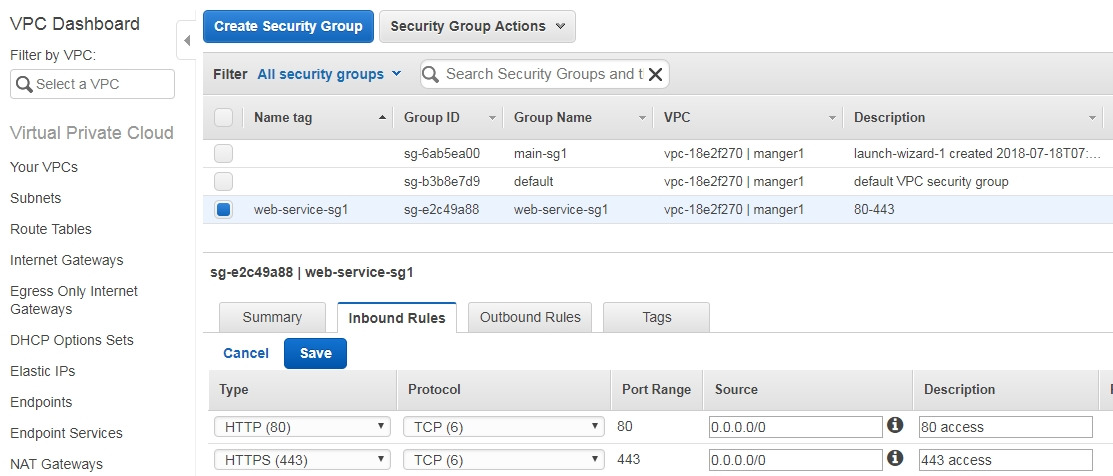Uncheck the web-service-sg1 row checkbox
The width and height of the screenshot is (1113, 476).
tap(224, 210)
